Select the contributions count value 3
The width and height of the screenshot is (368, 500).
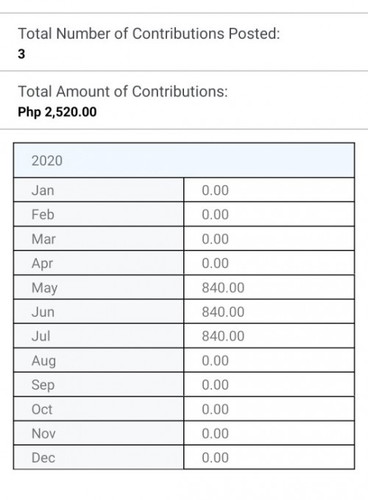(21, 54)
